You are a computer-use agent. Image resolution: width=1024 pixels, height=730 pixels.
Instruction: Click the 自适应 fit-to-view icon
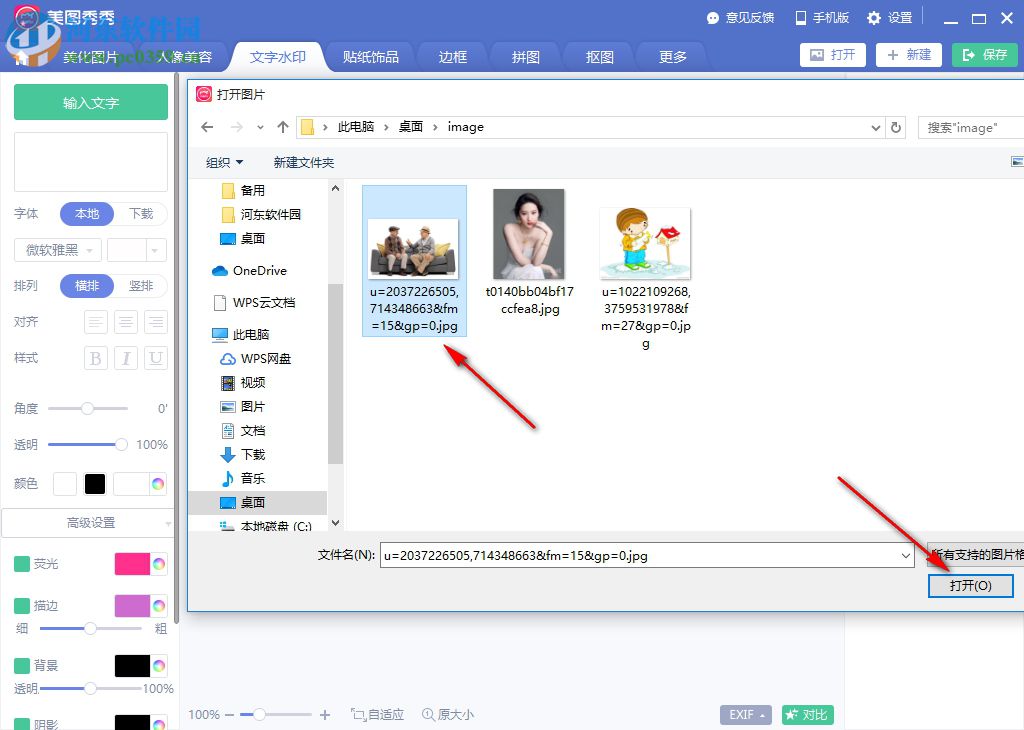[378, 715]
